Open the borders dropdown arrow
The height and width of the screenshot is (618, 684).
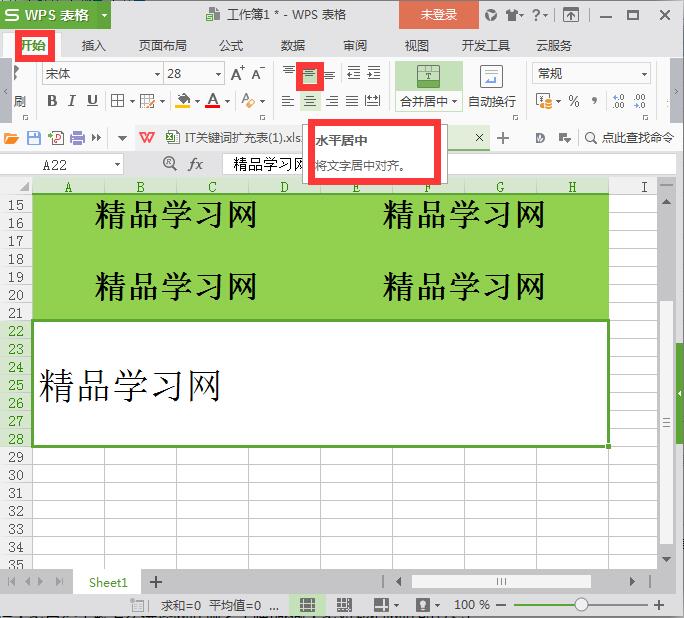pyautogui.click(x=132, y=101)
